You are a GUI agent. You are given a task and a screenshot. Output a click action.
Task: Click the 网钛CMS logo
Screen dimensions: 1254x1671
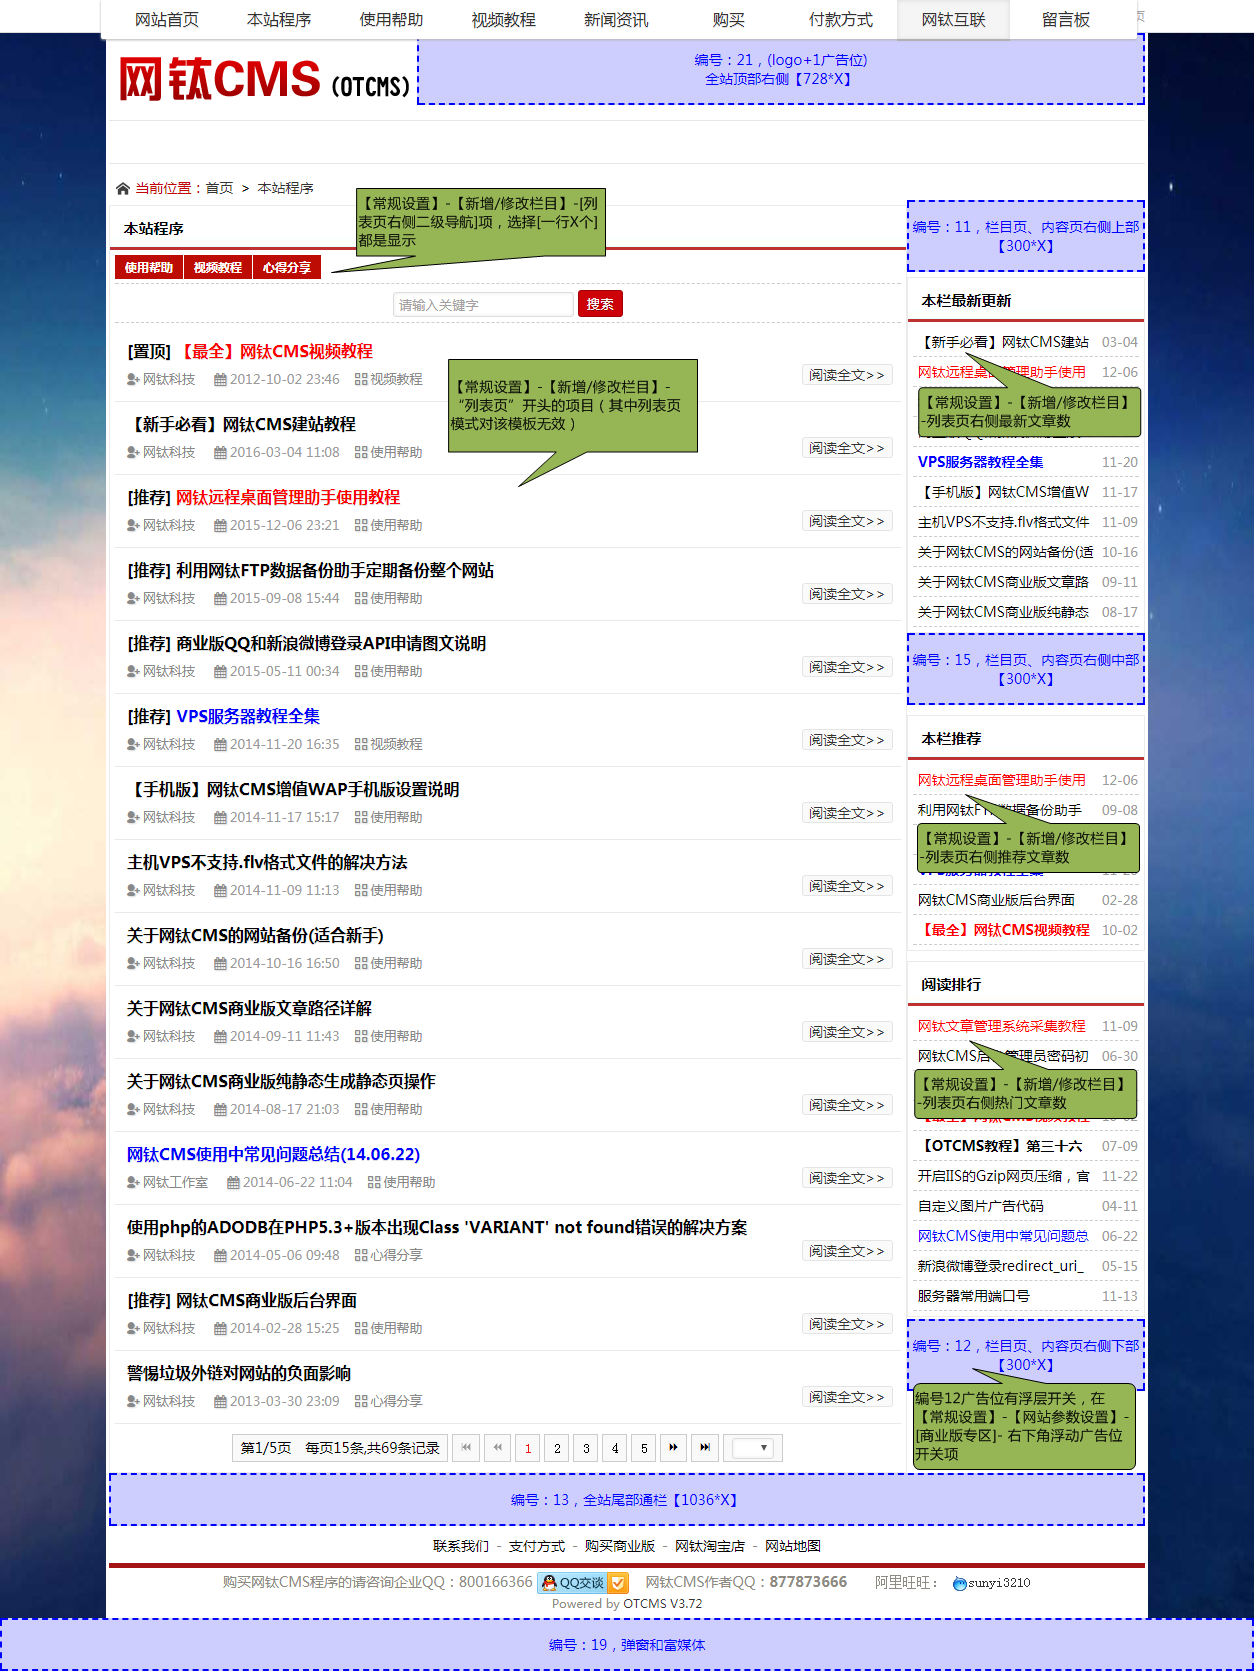264,80
